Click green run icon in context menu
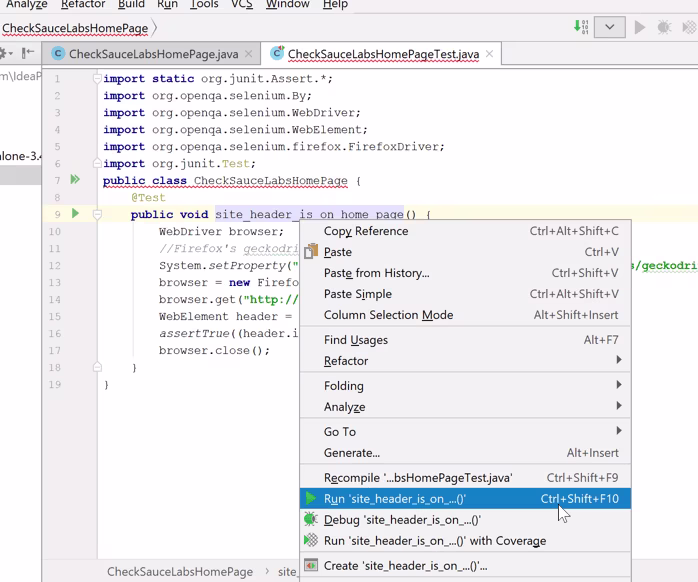Image resolution: width=698 pixels, height=582 pixels. pyautogui.click(x=311, y=498)
